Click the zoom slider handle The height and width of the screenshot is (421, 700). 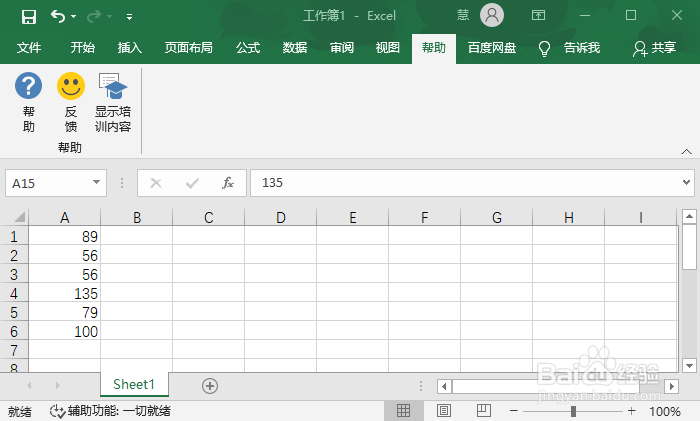point(573,411)
